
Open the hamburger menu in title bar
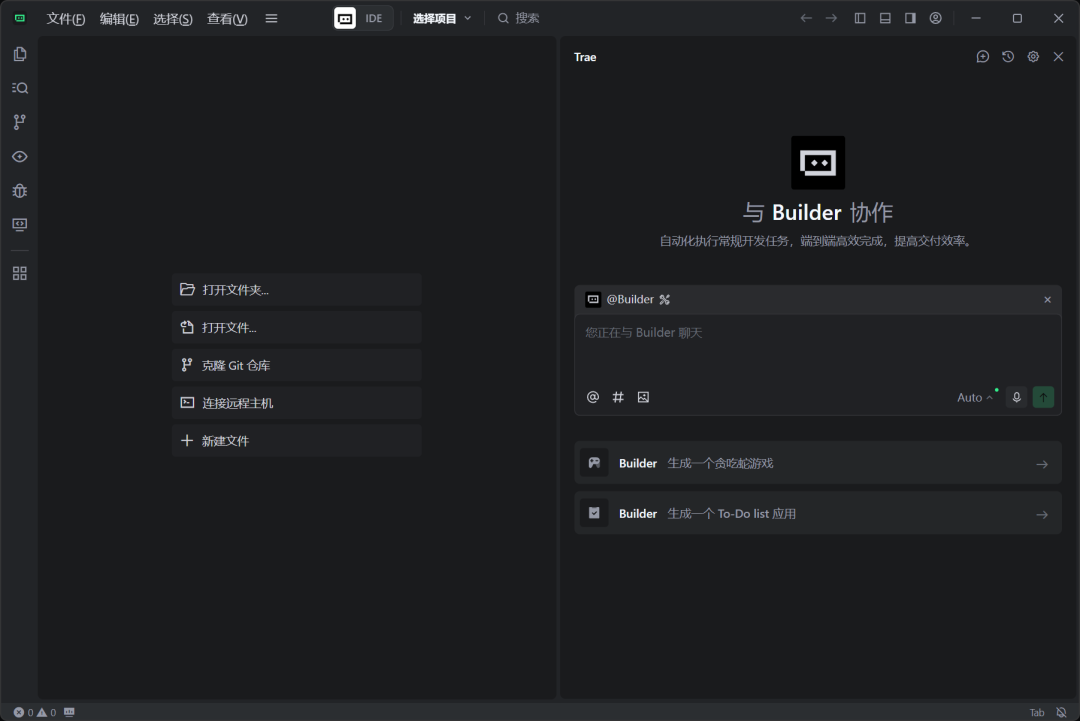point(271,19)
